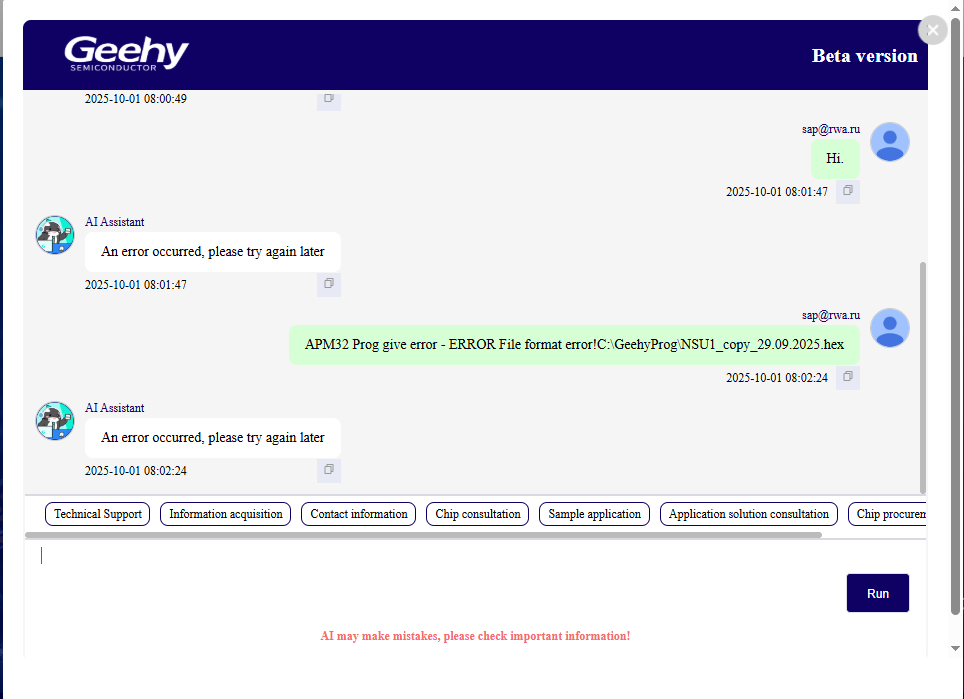Click user avatar beside APM32 error message
Image resolution: width=964 pixels, height=699 pixels.
pos(889,328)
